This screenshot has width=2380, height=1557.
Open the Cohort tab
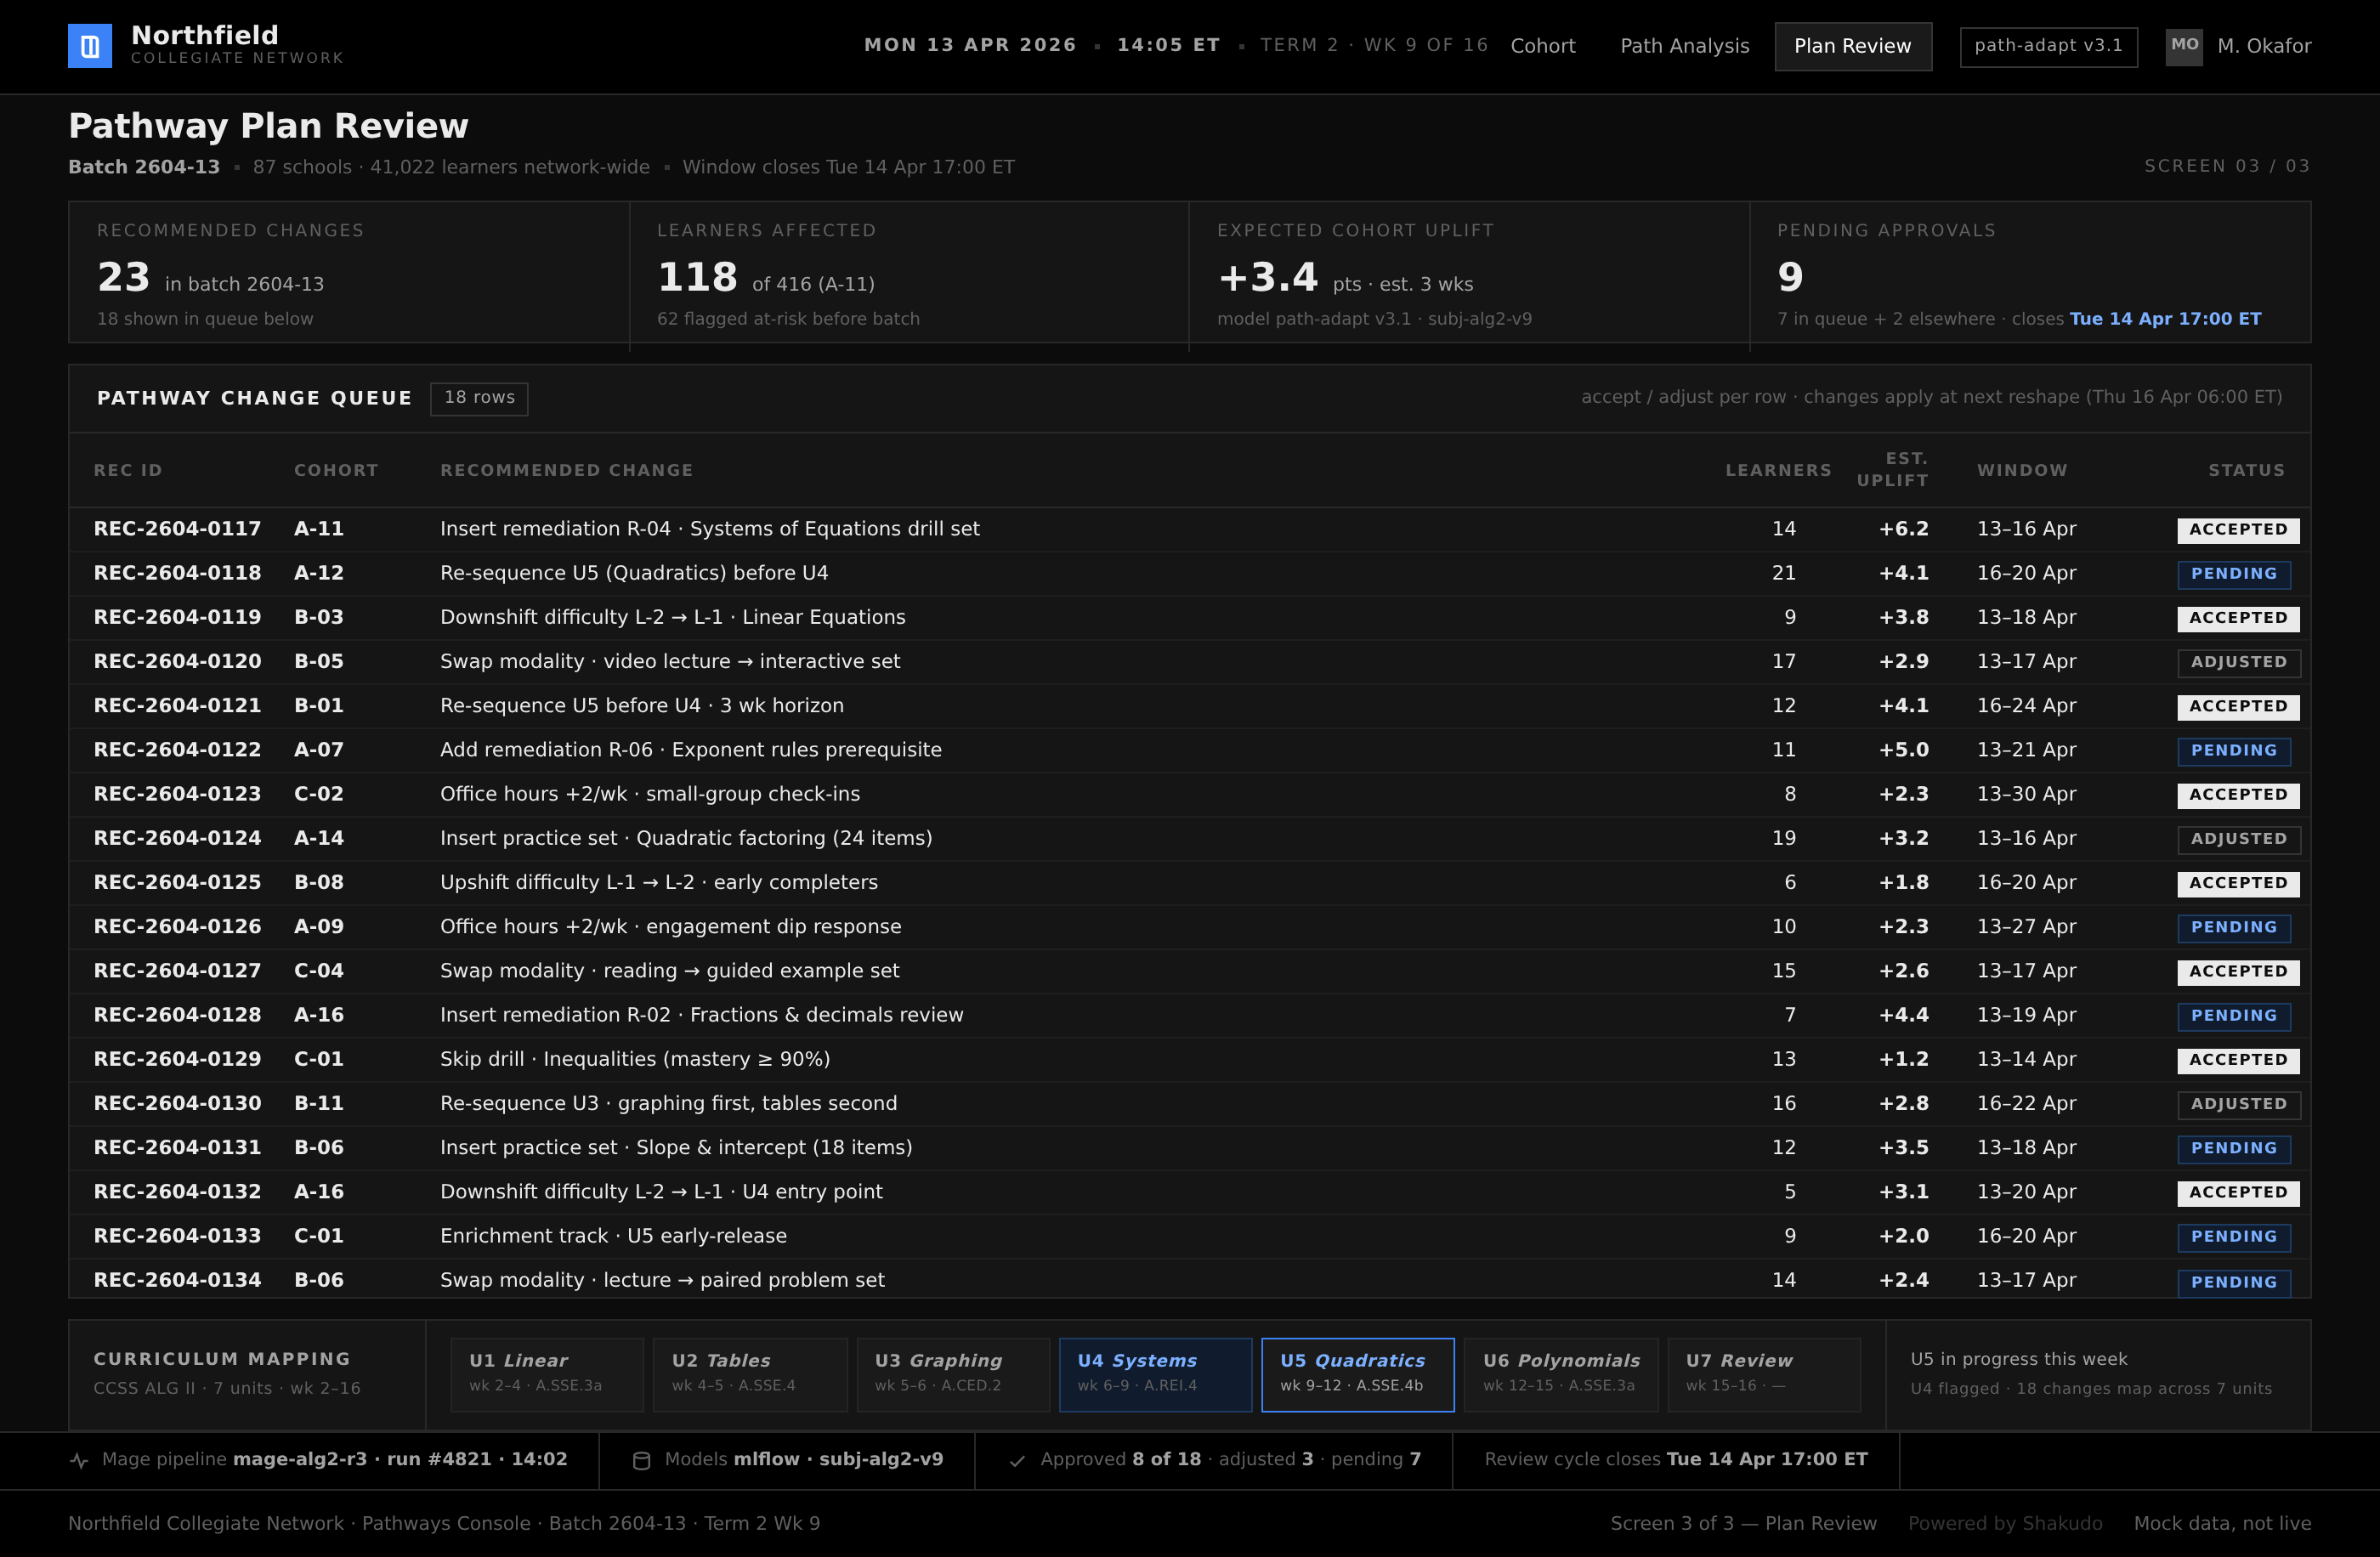point(1542,46)
